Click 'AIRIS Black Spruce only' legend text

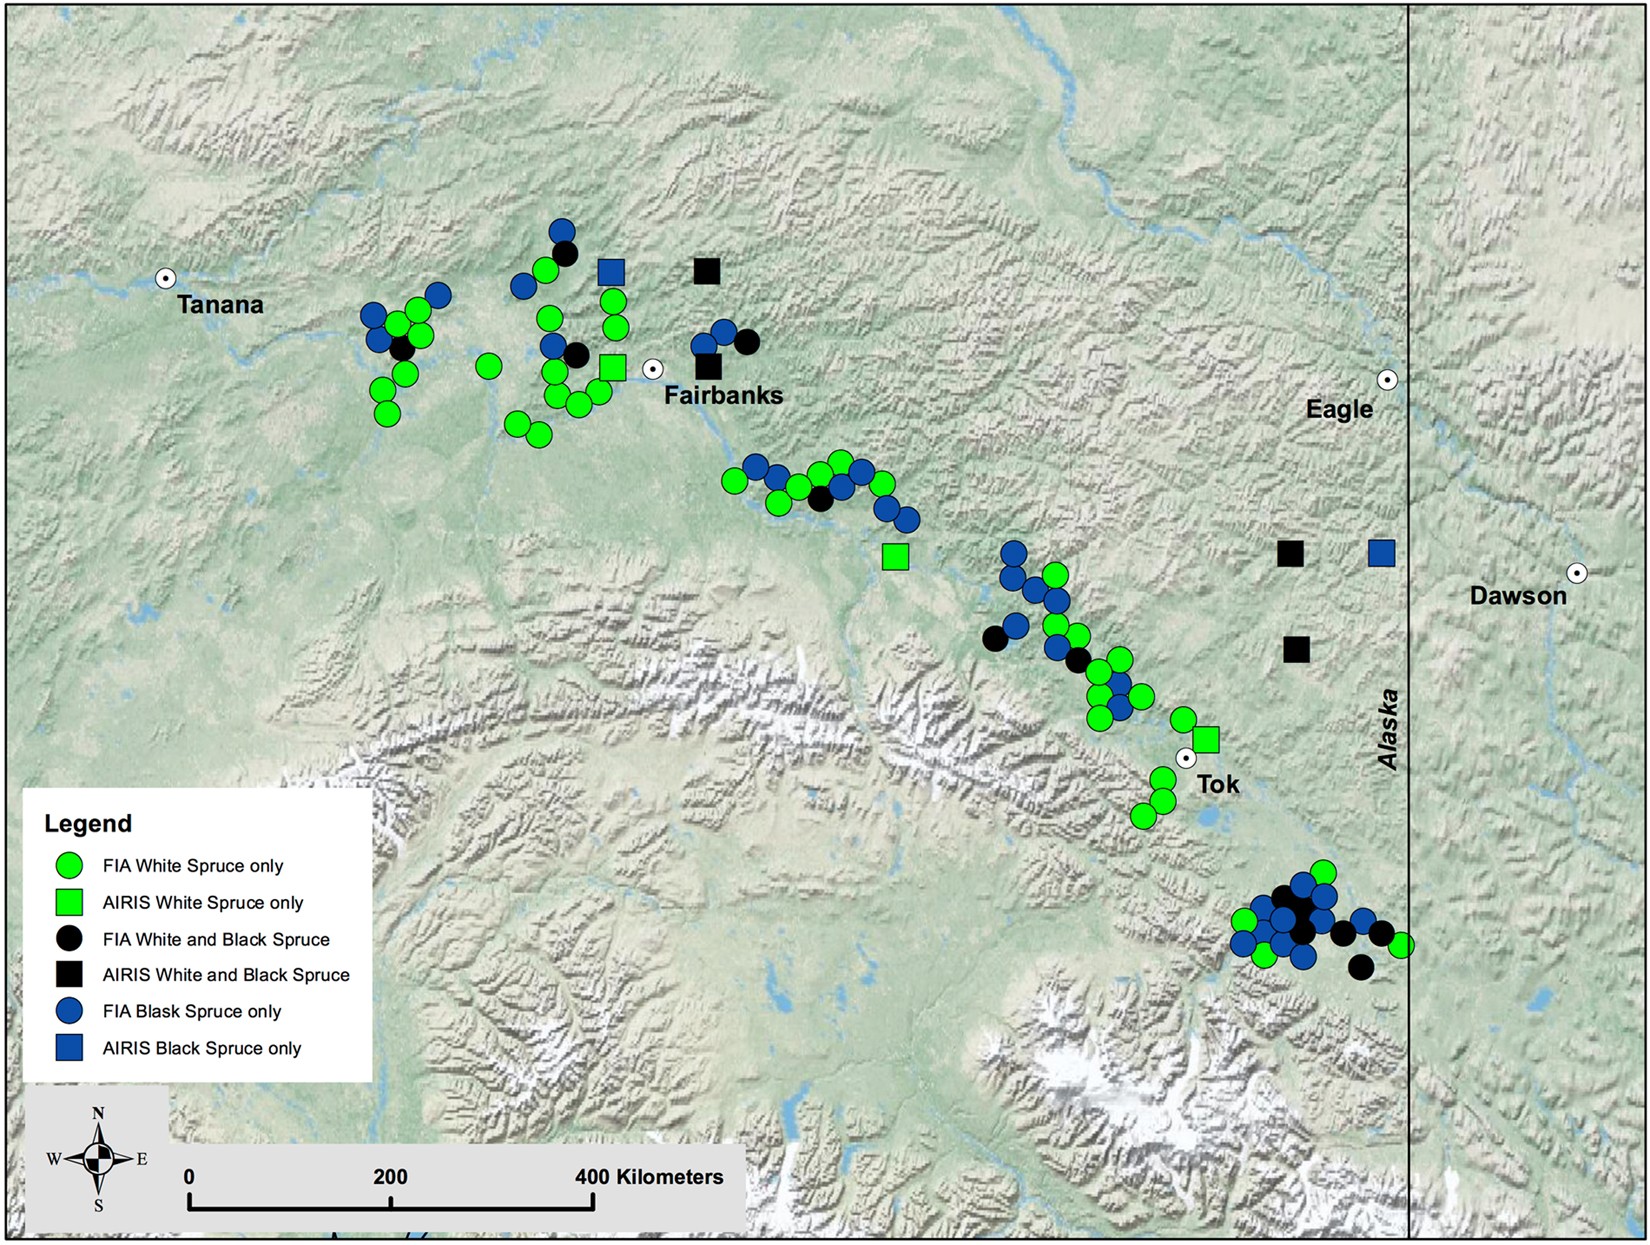click(202, 1049)
